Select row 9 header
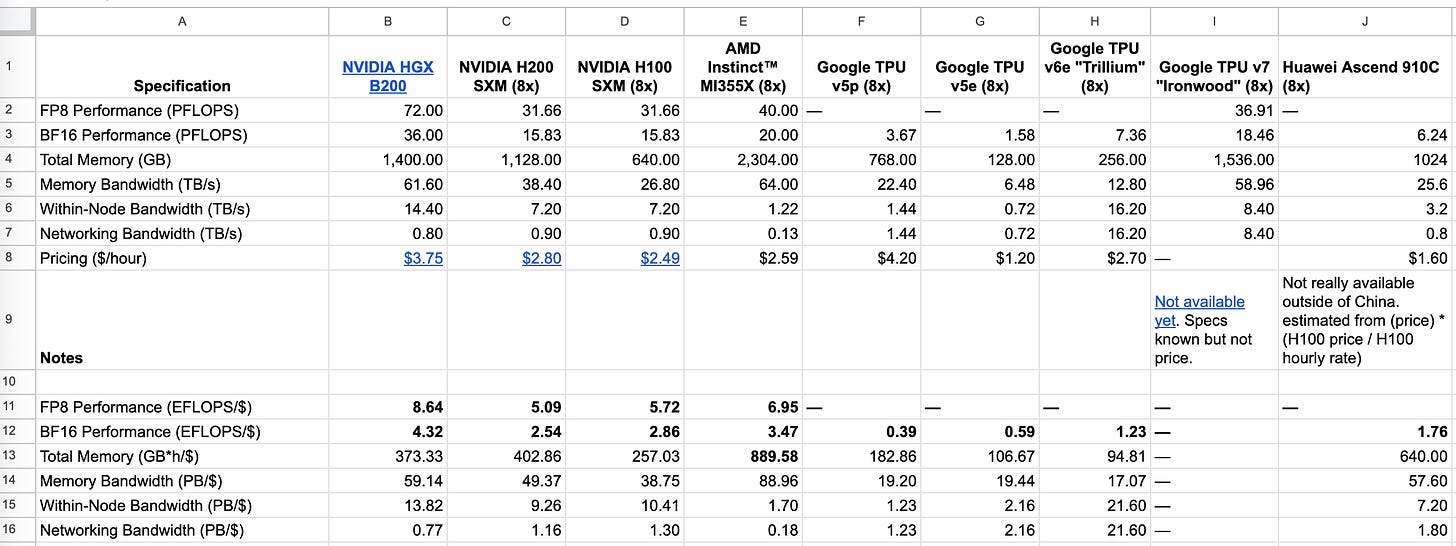Image resolution: width=1456 pixels, height=546 pixels. [17, 320]
